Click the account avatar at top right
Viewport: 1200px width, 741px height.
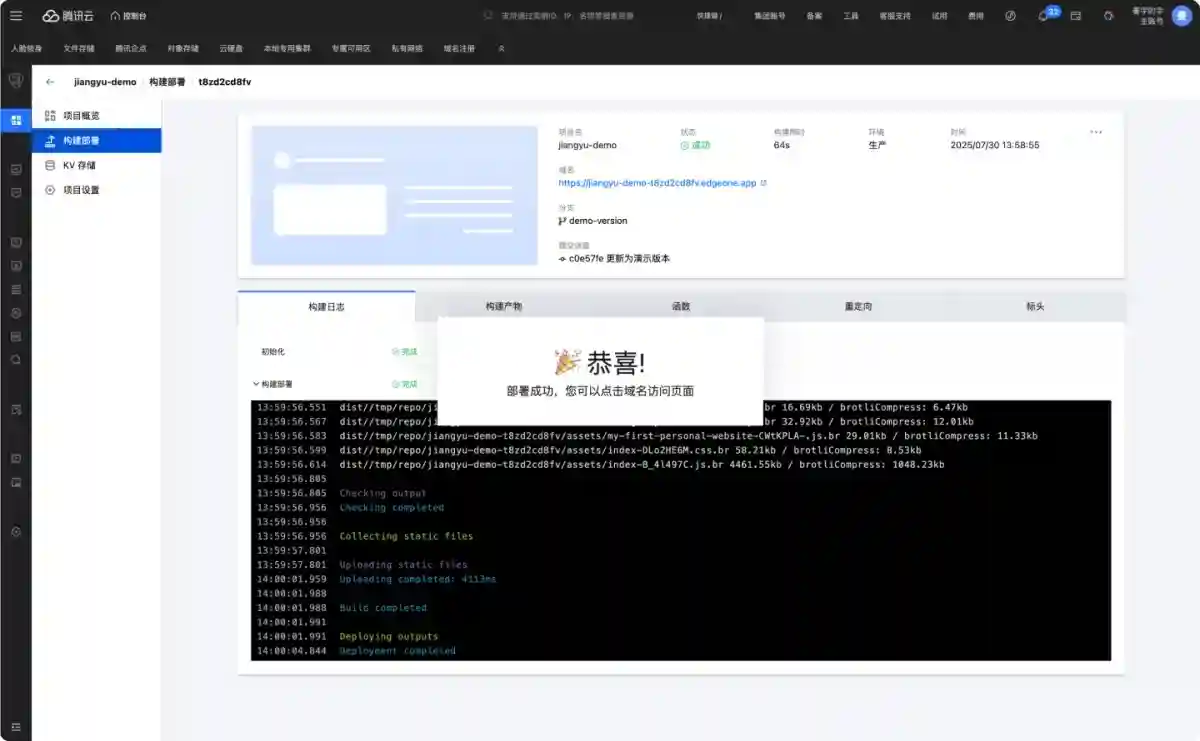pos(1181,16)
